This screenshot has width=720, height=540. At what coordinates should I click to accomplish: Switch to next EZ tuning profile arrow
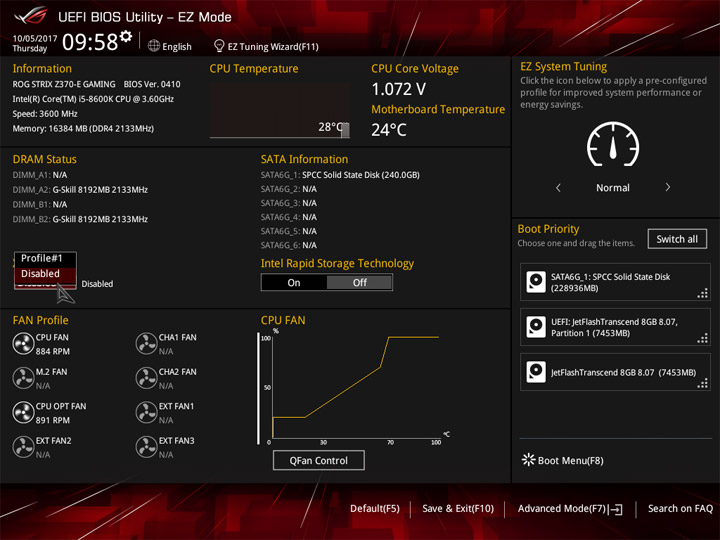pyautogui.click(x=668, y=187)
